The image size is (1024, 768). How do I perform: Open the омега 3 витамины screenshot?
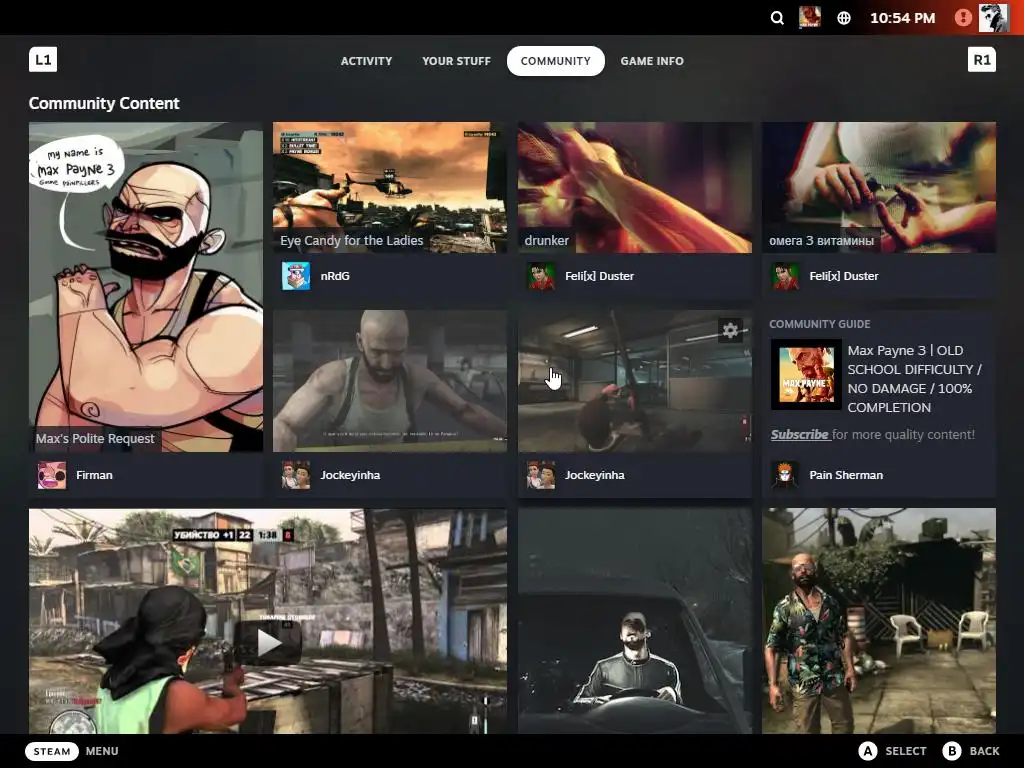click(879, 187)
